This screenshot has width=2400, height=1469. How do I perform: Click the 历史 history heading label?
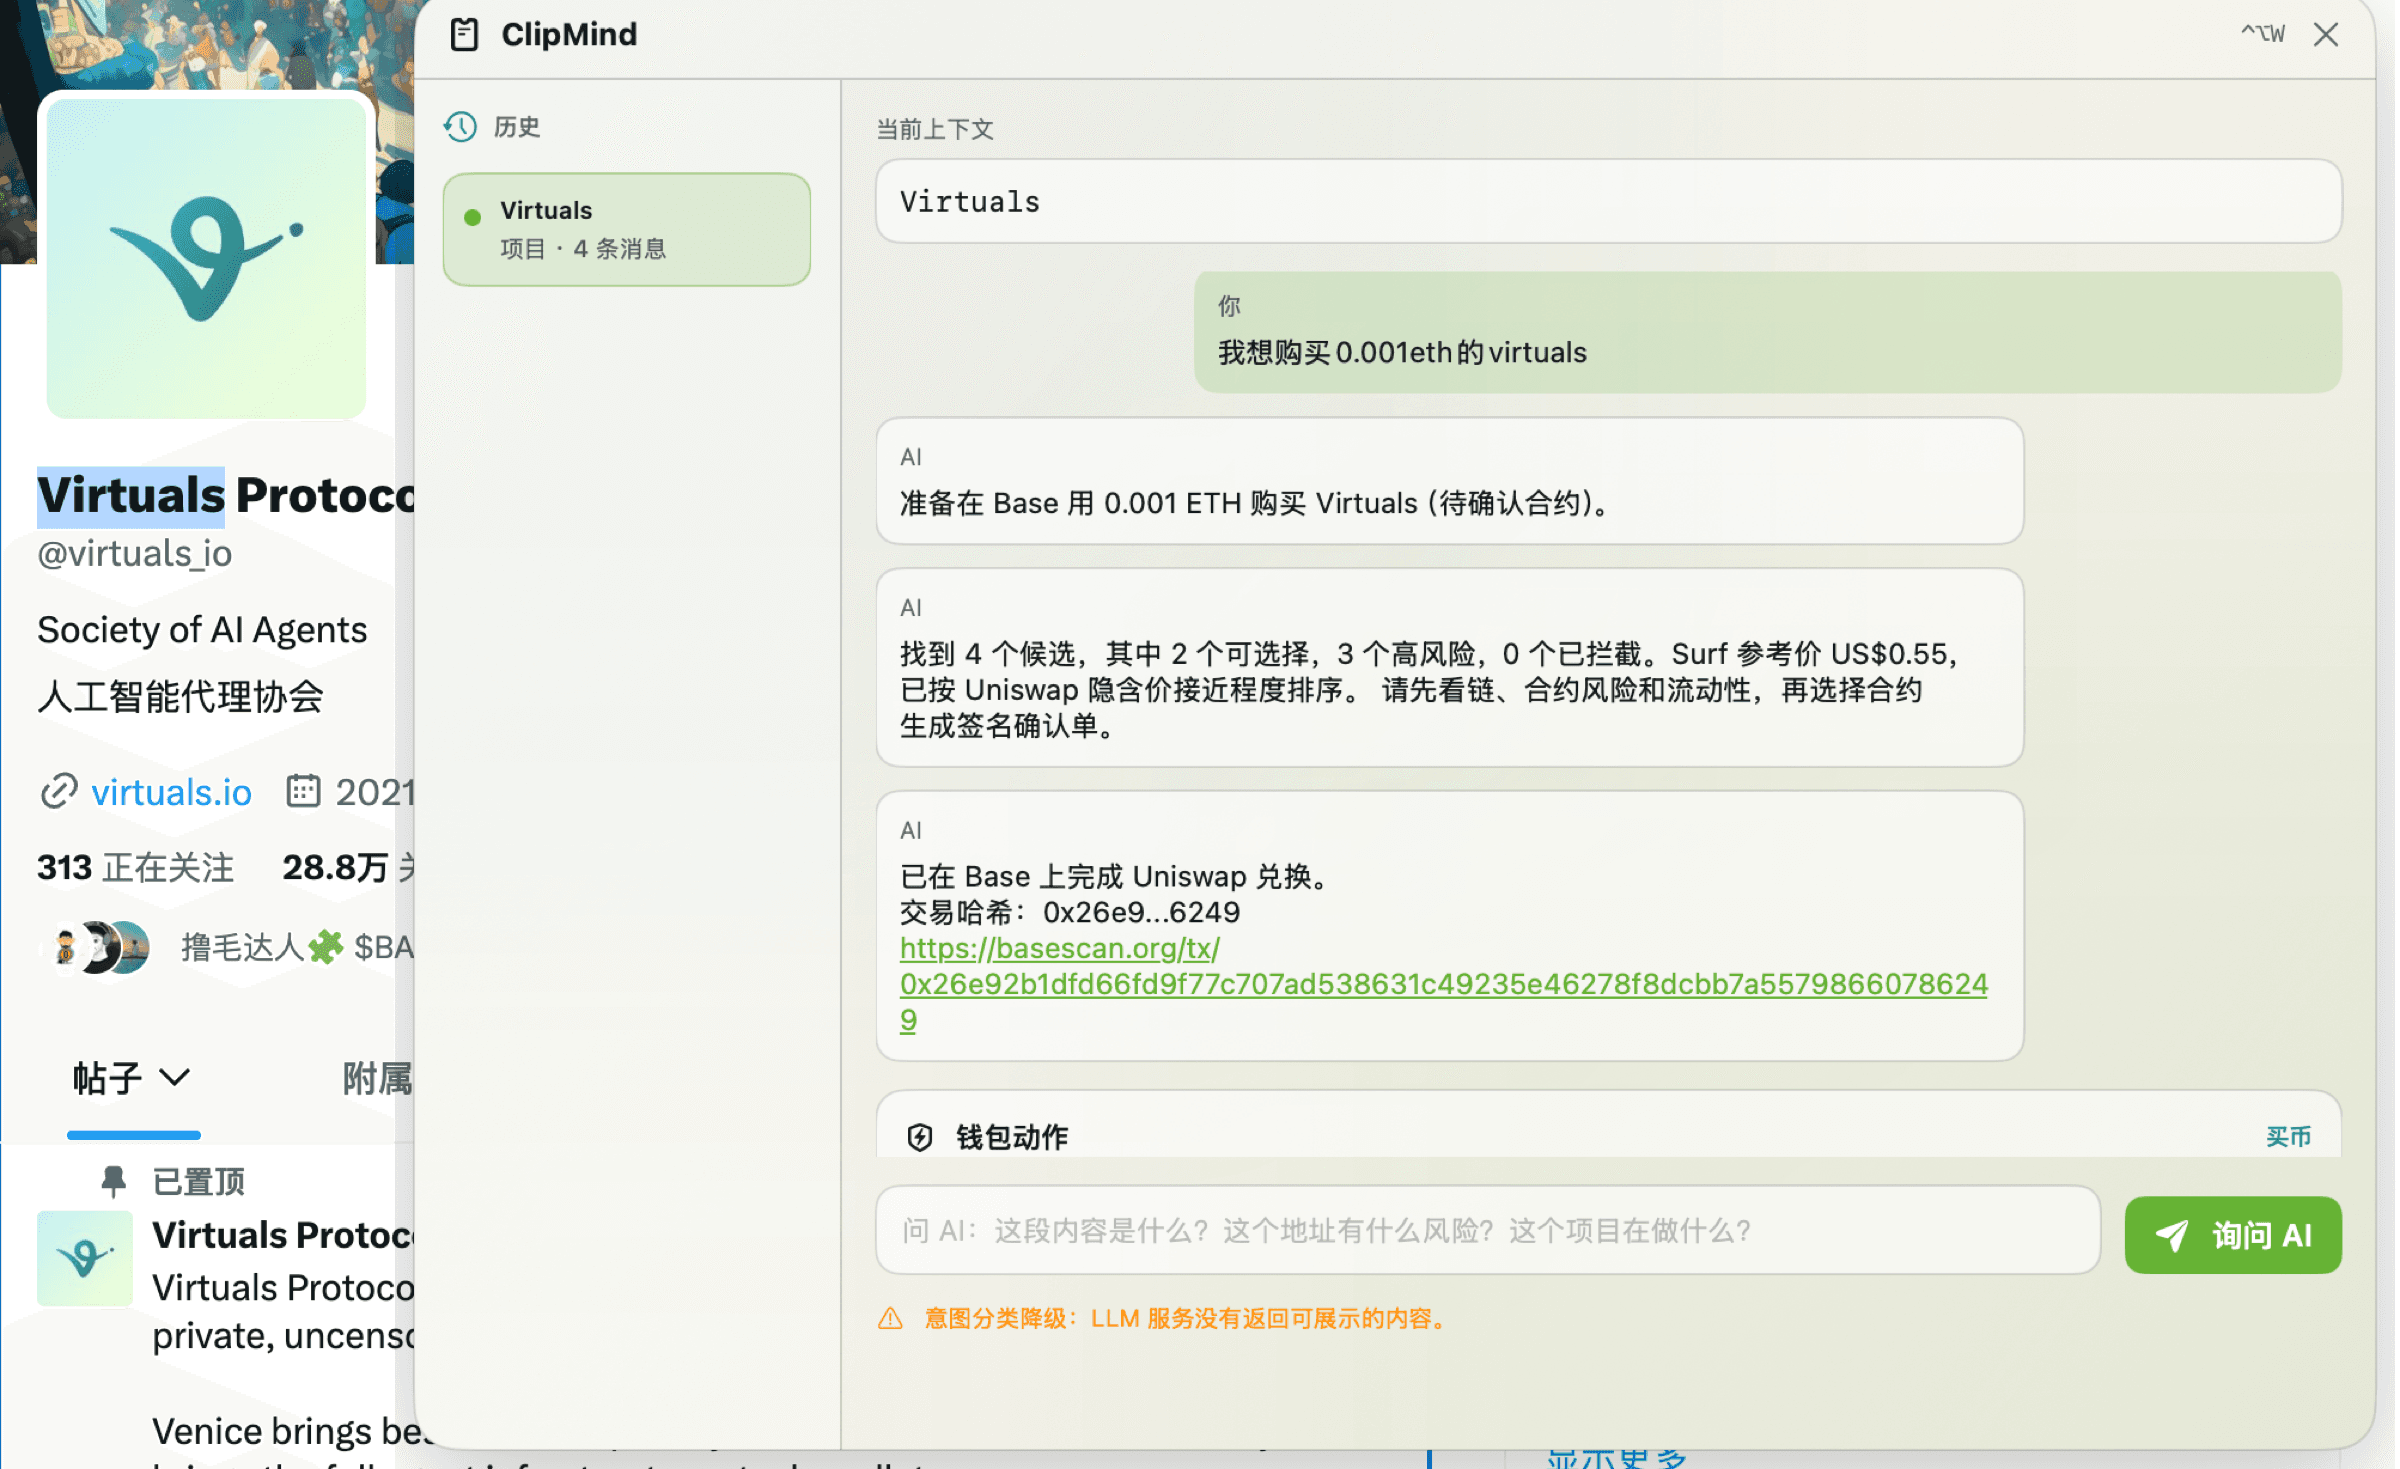coord(517,127)
